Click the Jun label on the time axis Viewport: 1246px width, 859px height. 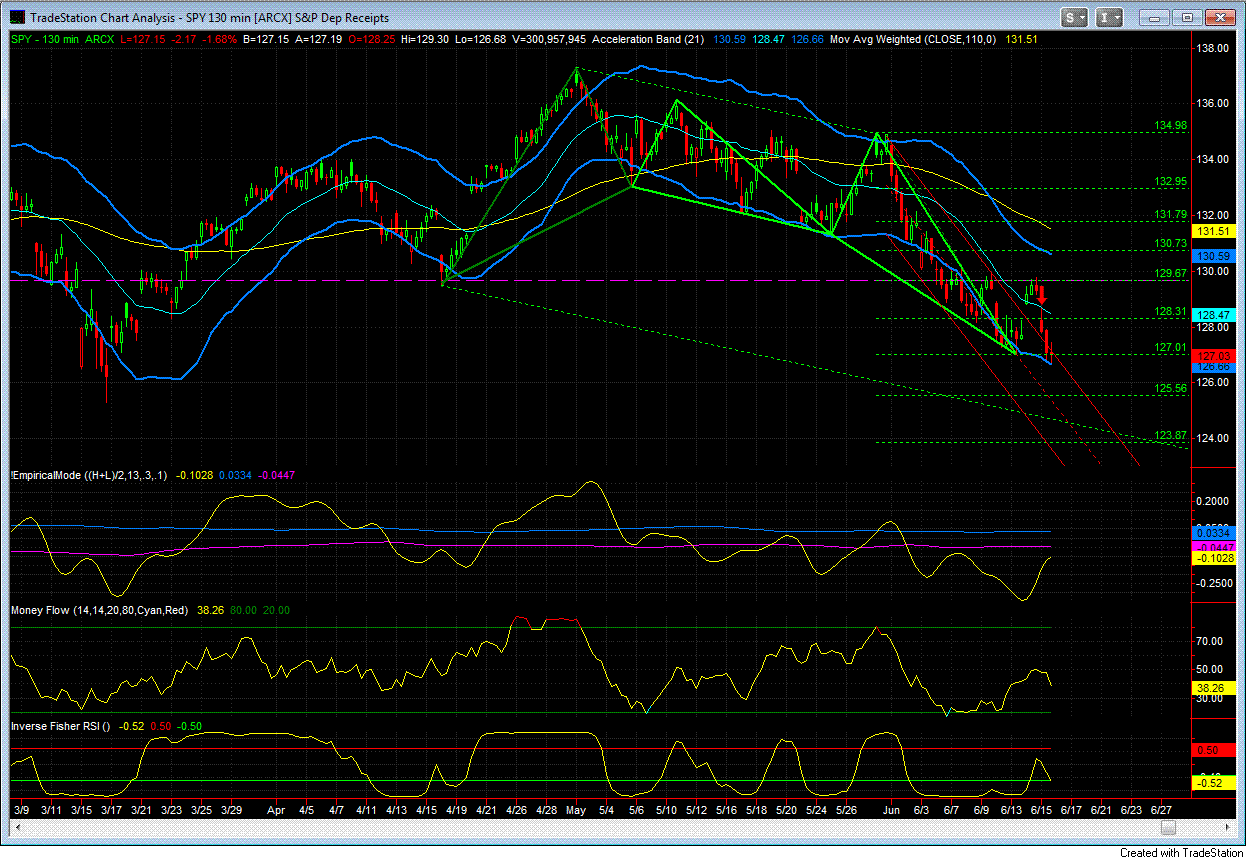(x=890, y=808)
